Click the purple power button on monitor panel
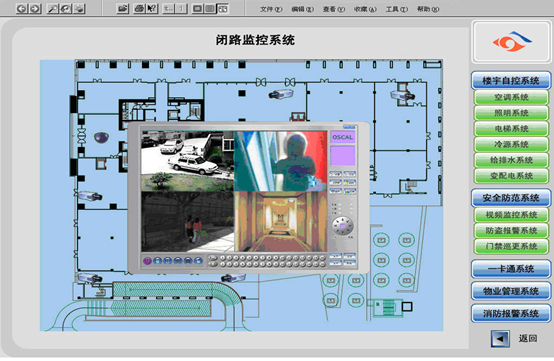This screenshot has width=554, height=361. click(x=147, y=261)
